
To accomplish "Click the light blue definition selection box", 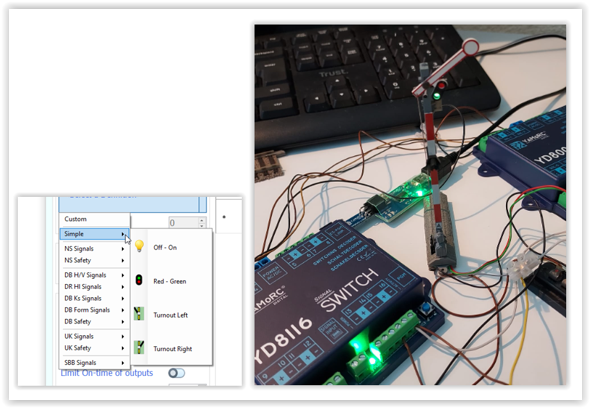I will click(x=133, y=204).
